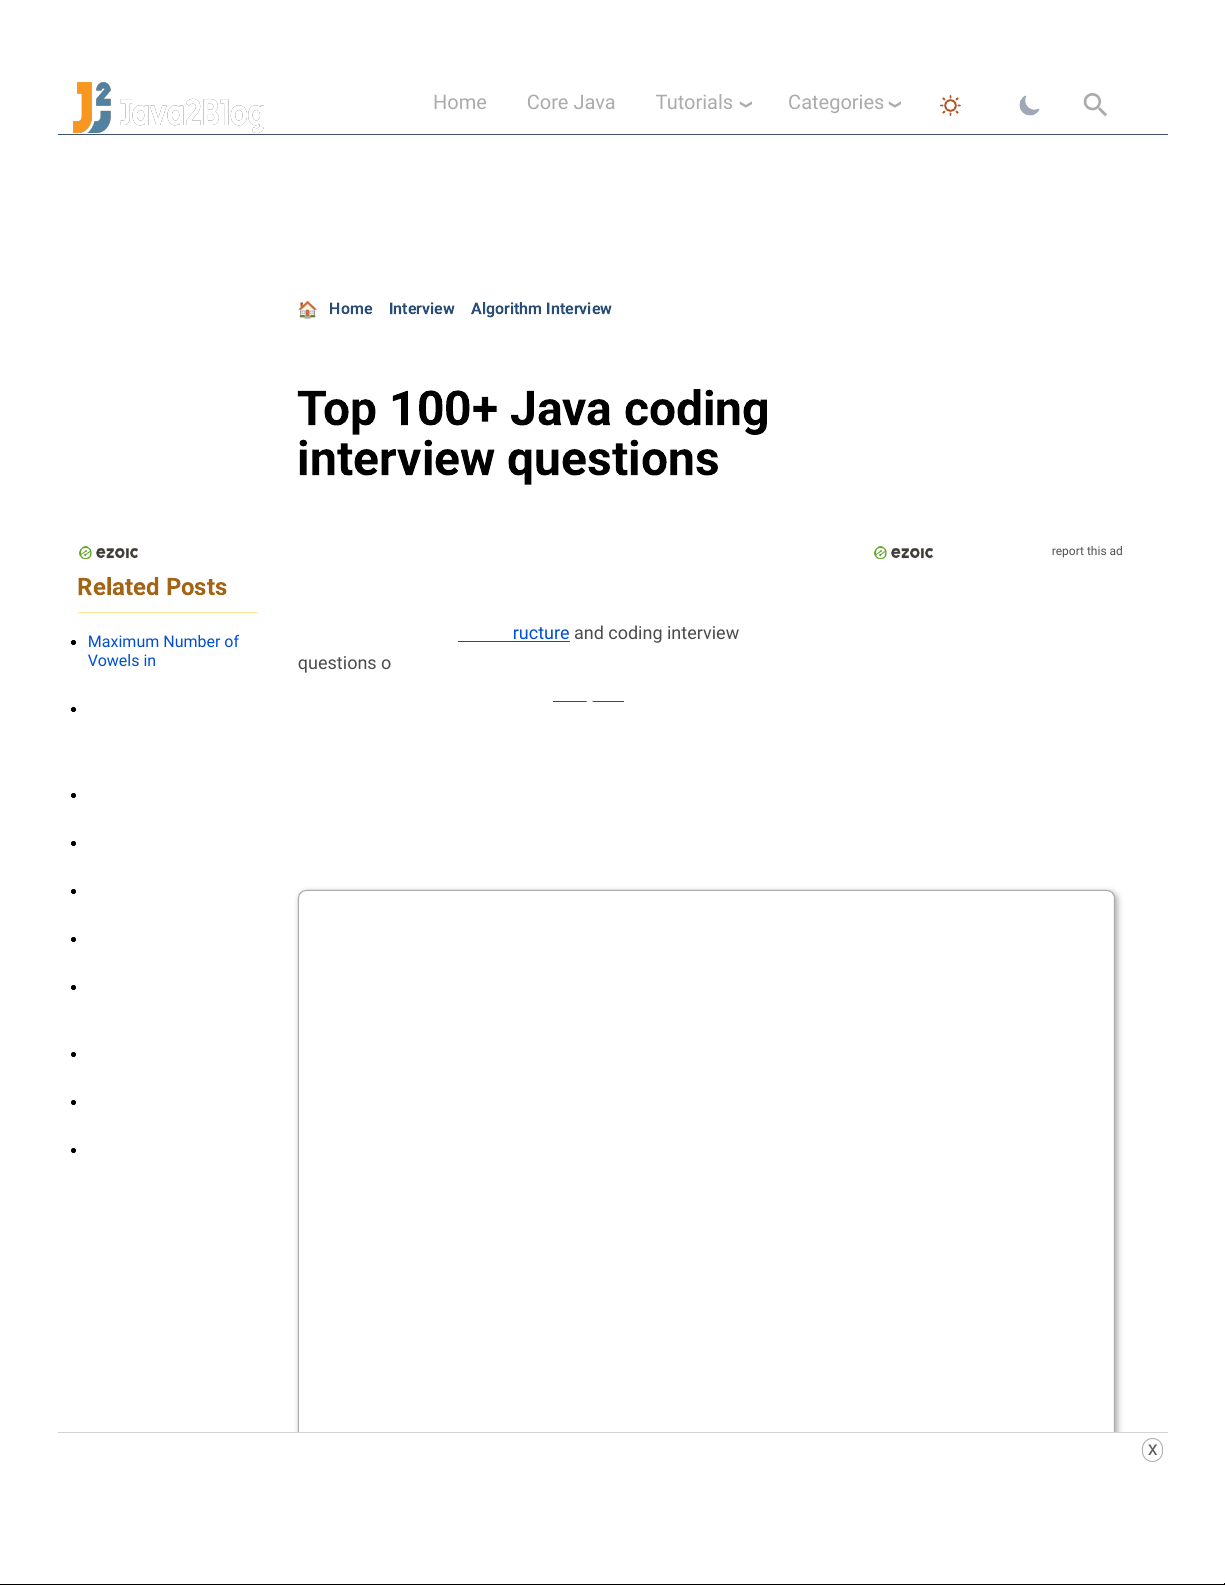1225x1585 pixels.
Task: Switch to light mode with sun icon
Action: pyautogui.click(x=950, y=105)
